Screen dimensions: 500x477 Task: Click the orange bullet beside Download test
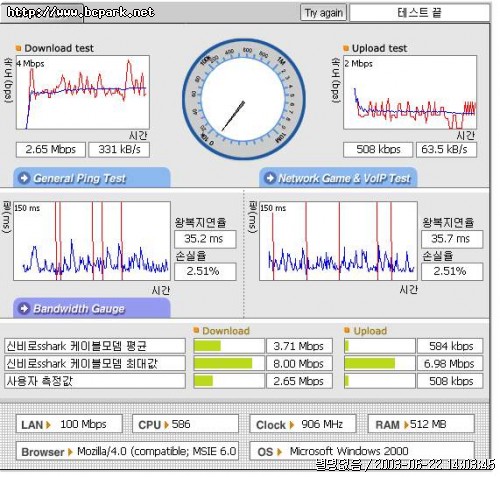[19, 48]
